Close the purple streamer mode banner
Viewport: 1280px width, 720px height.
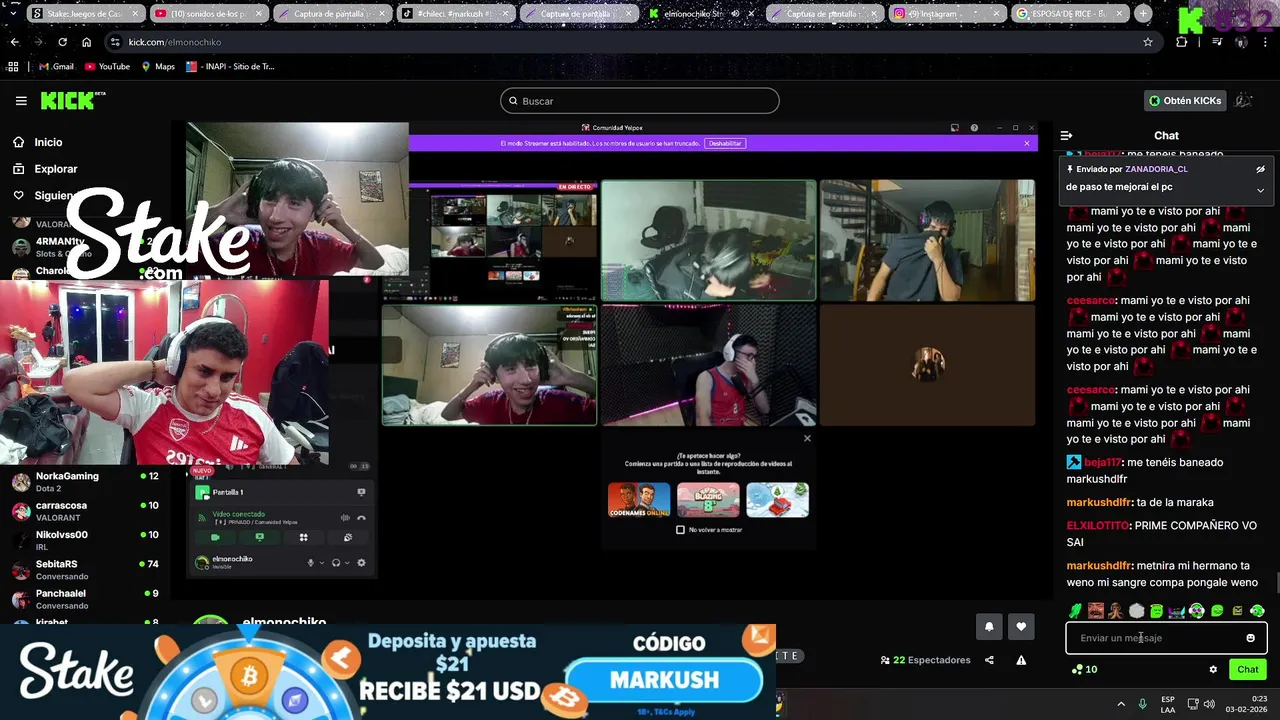[1026, 144]
